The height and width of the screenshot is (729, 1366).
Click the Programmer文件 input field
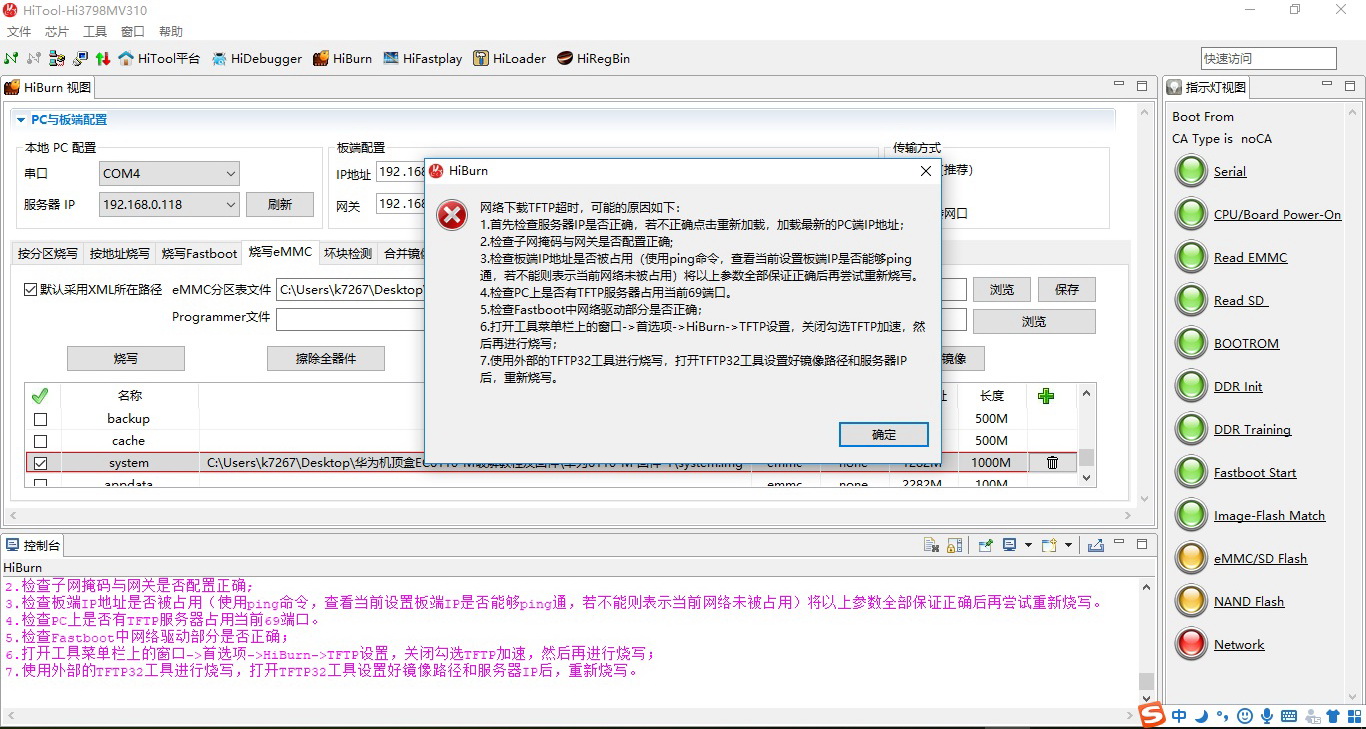(621, 321)
